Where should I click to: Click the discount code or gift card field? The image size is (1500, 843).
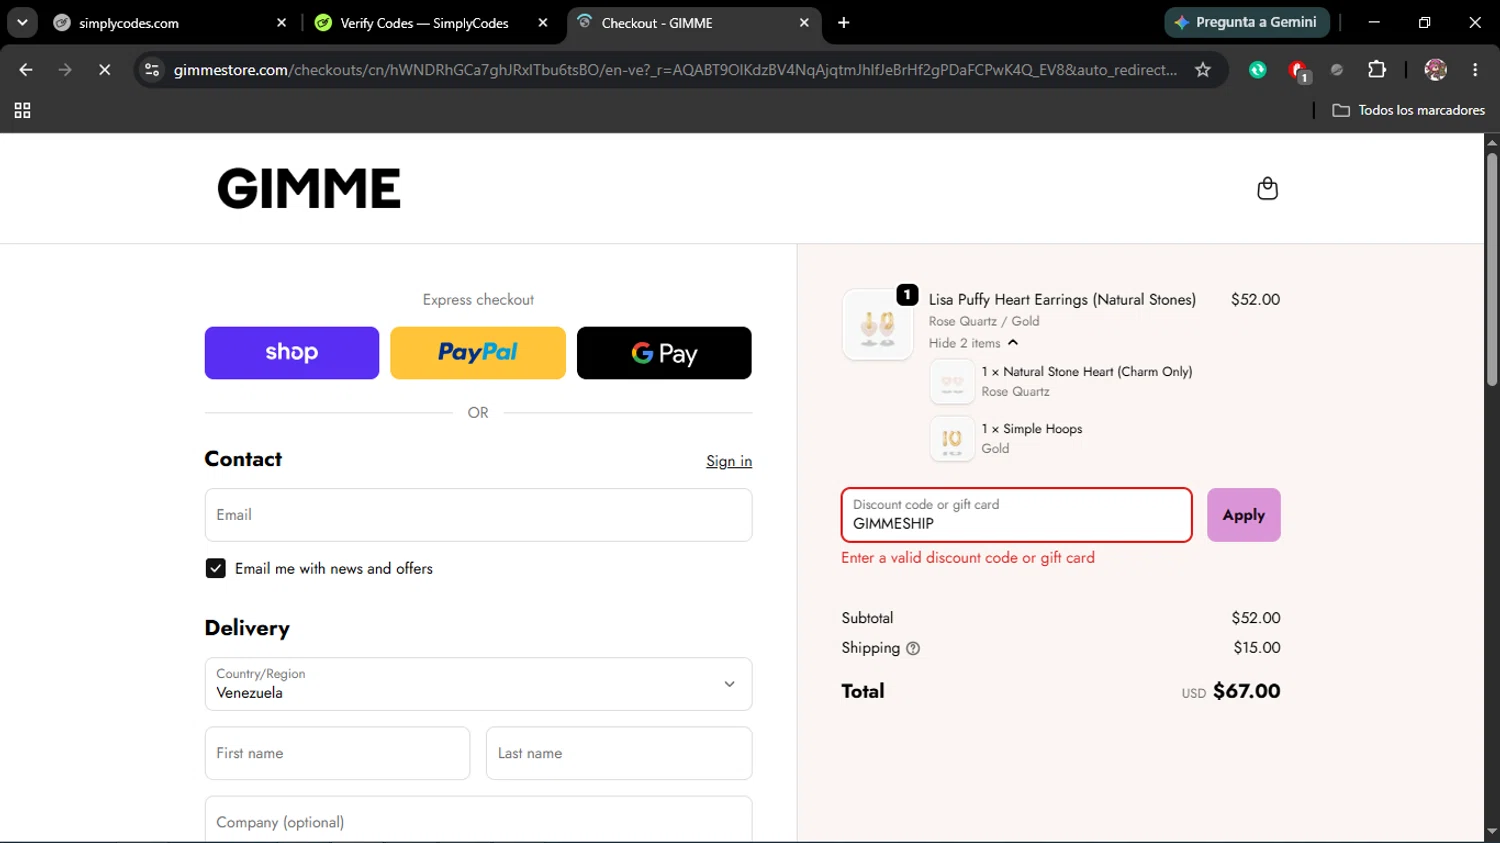(1017, 515)
